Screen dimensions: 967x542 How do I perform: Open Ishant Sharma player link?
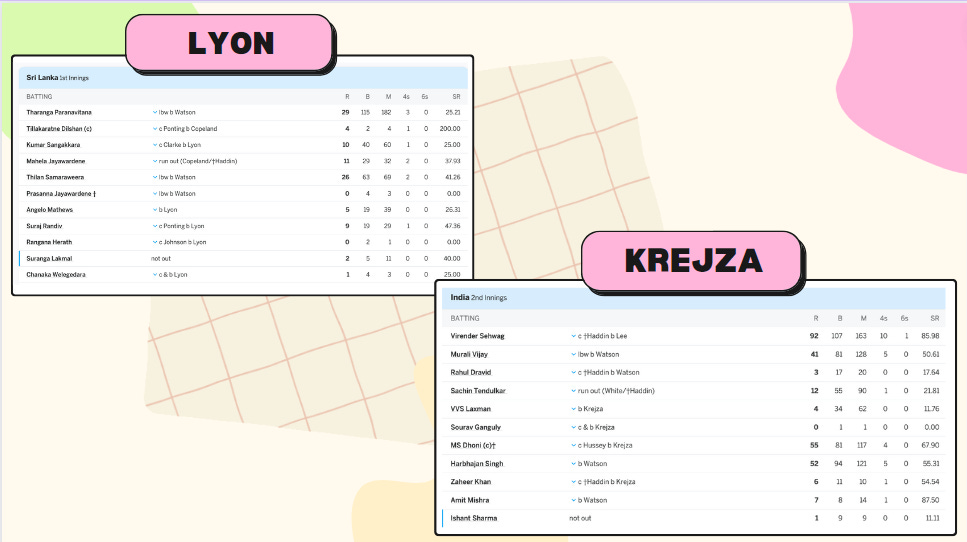point(474,518)
